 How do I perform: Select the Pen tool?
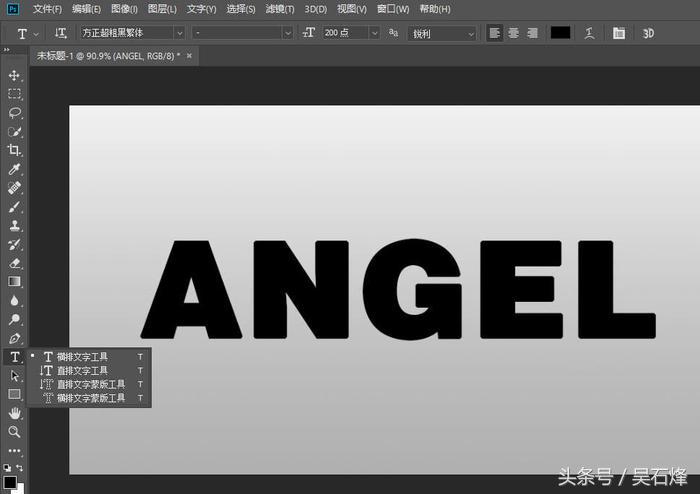click(x=14, y=338)
